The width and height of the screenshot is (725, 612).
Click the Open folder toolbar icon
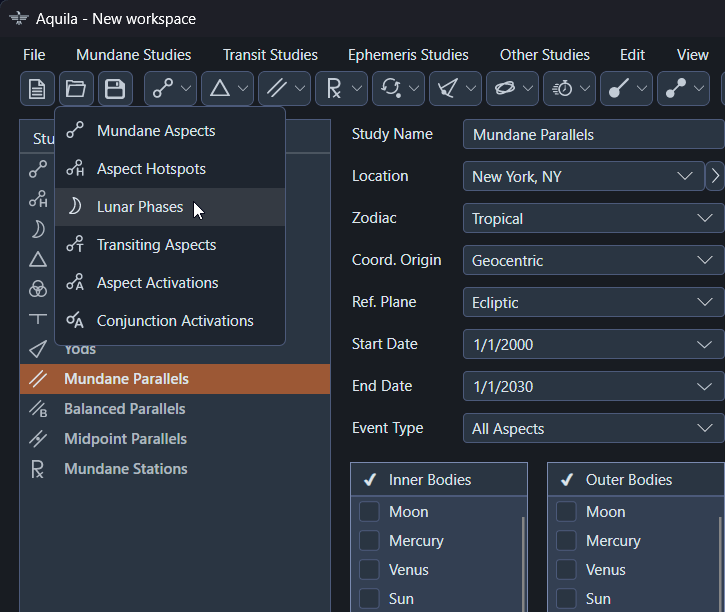point(76,89)
